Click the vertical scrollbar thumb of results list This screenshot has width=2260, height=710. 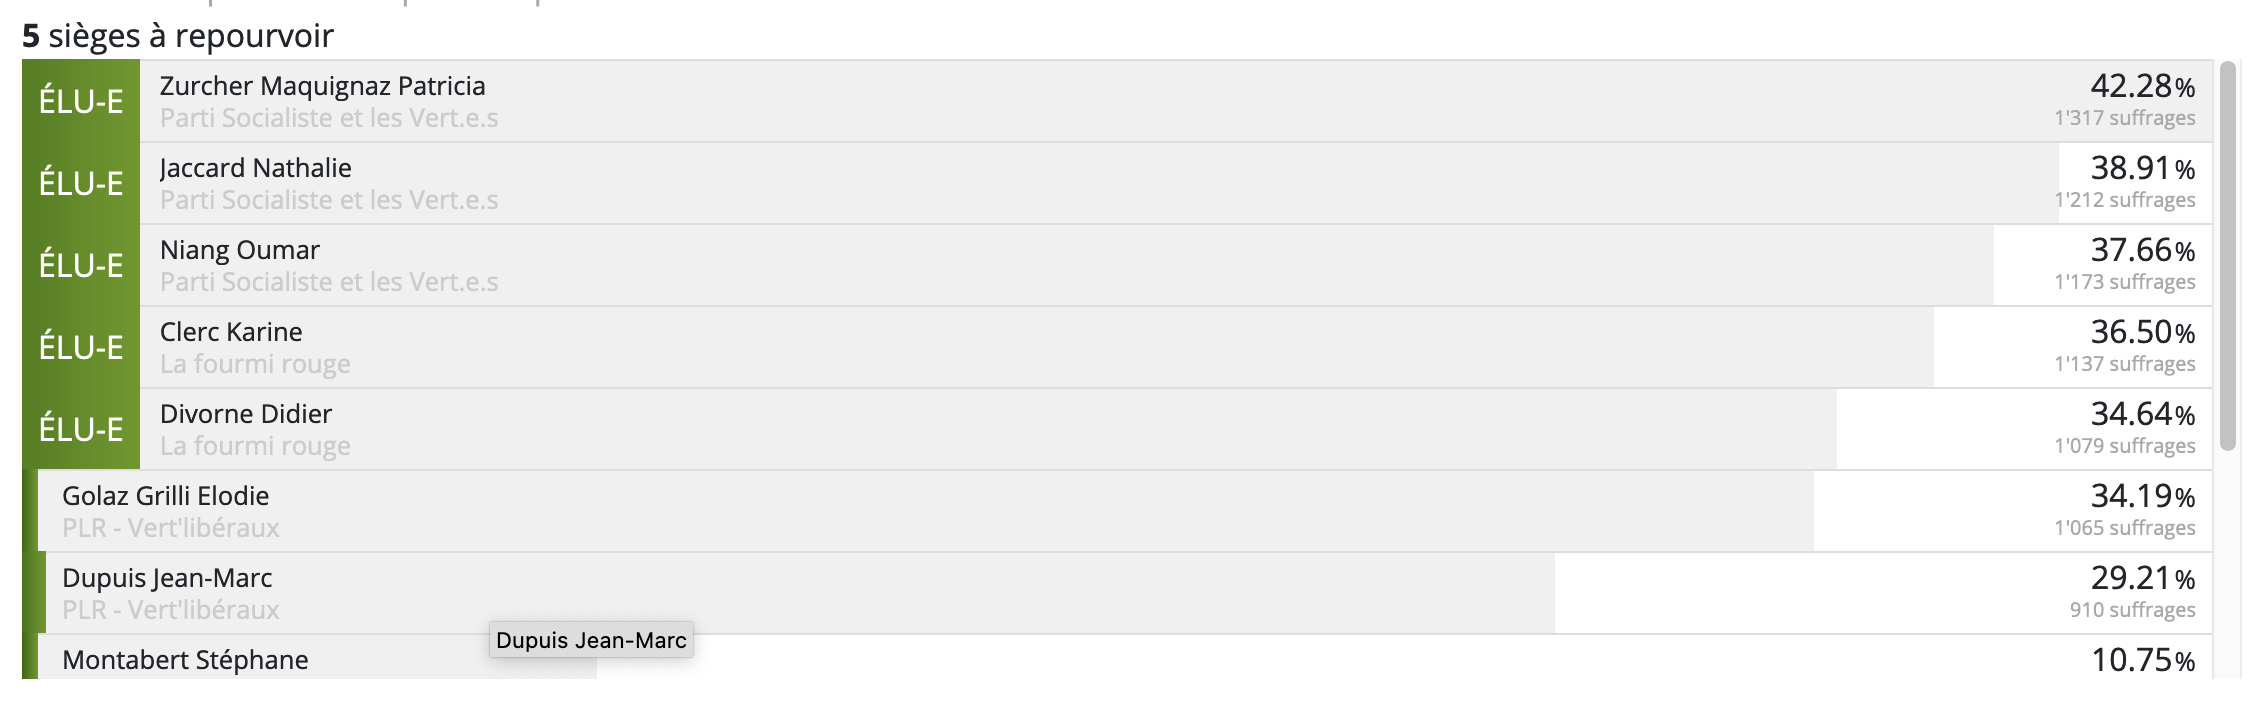(x=2227, y=256)
